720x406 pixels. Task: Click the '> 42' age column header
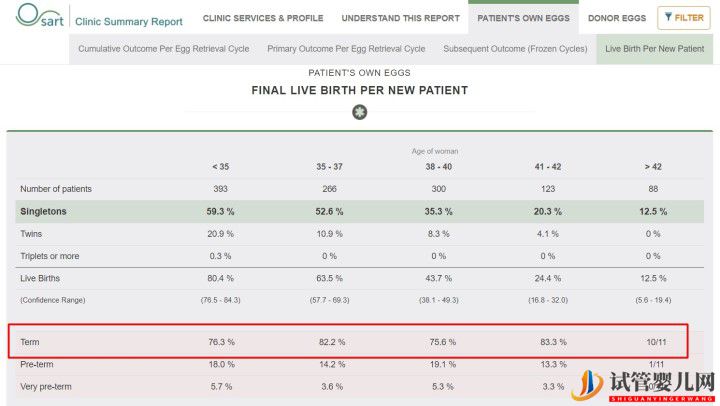(x=654, y=167)
